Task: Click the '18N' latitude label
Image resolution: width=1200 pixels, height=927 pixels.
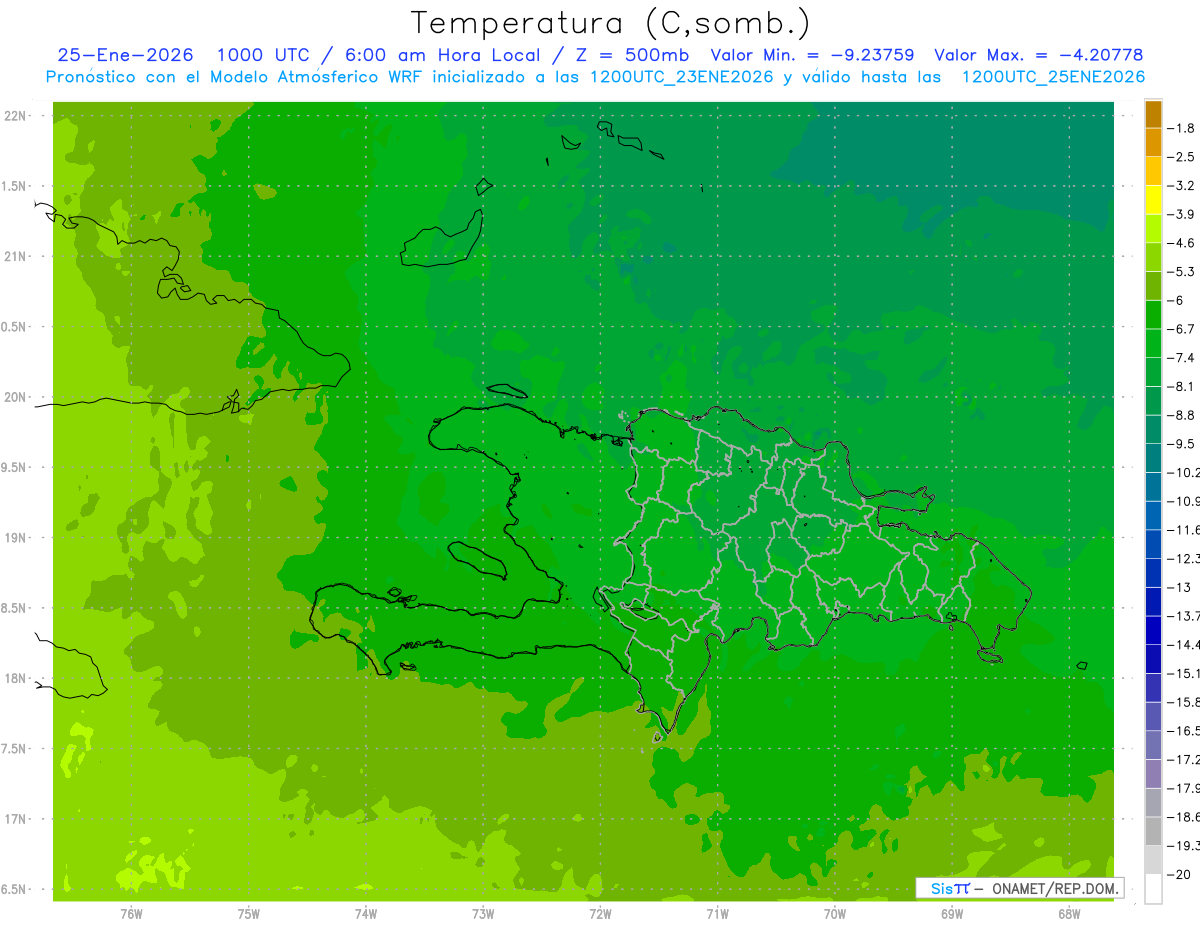Action: (x=17, y=679)
